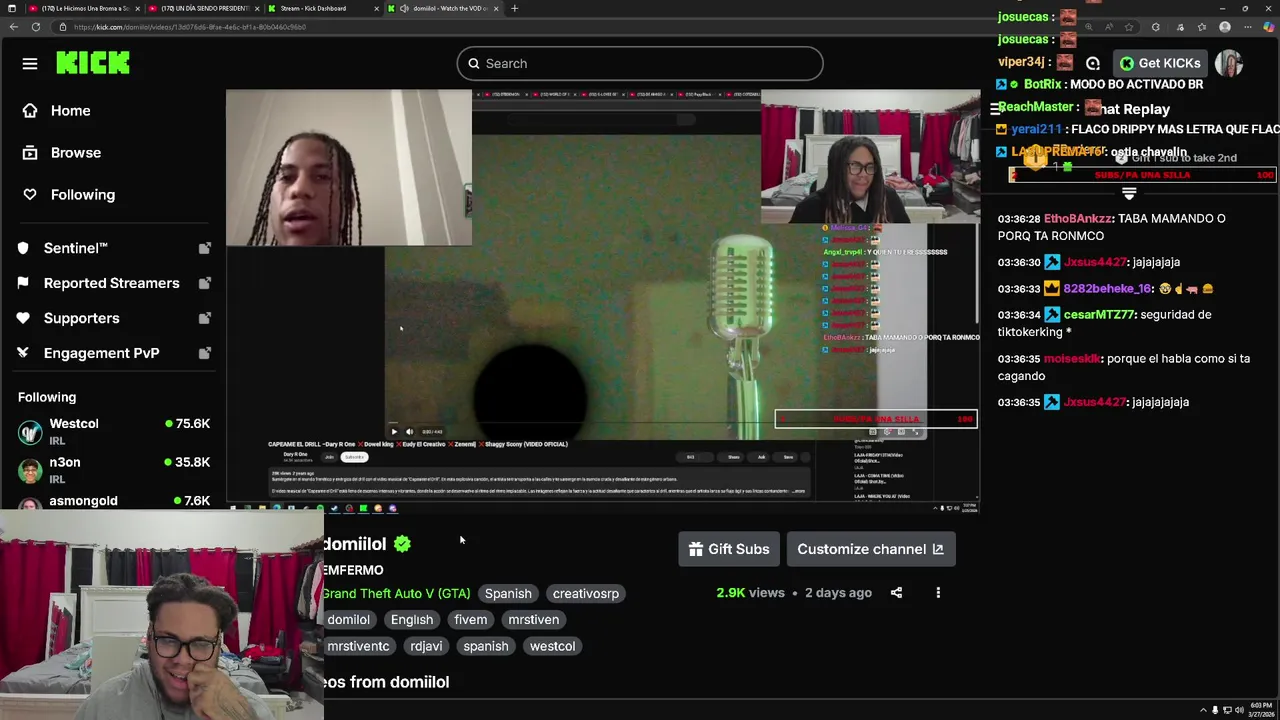Switch to the Stream - Kick Dashboard tab

(323, 8)
